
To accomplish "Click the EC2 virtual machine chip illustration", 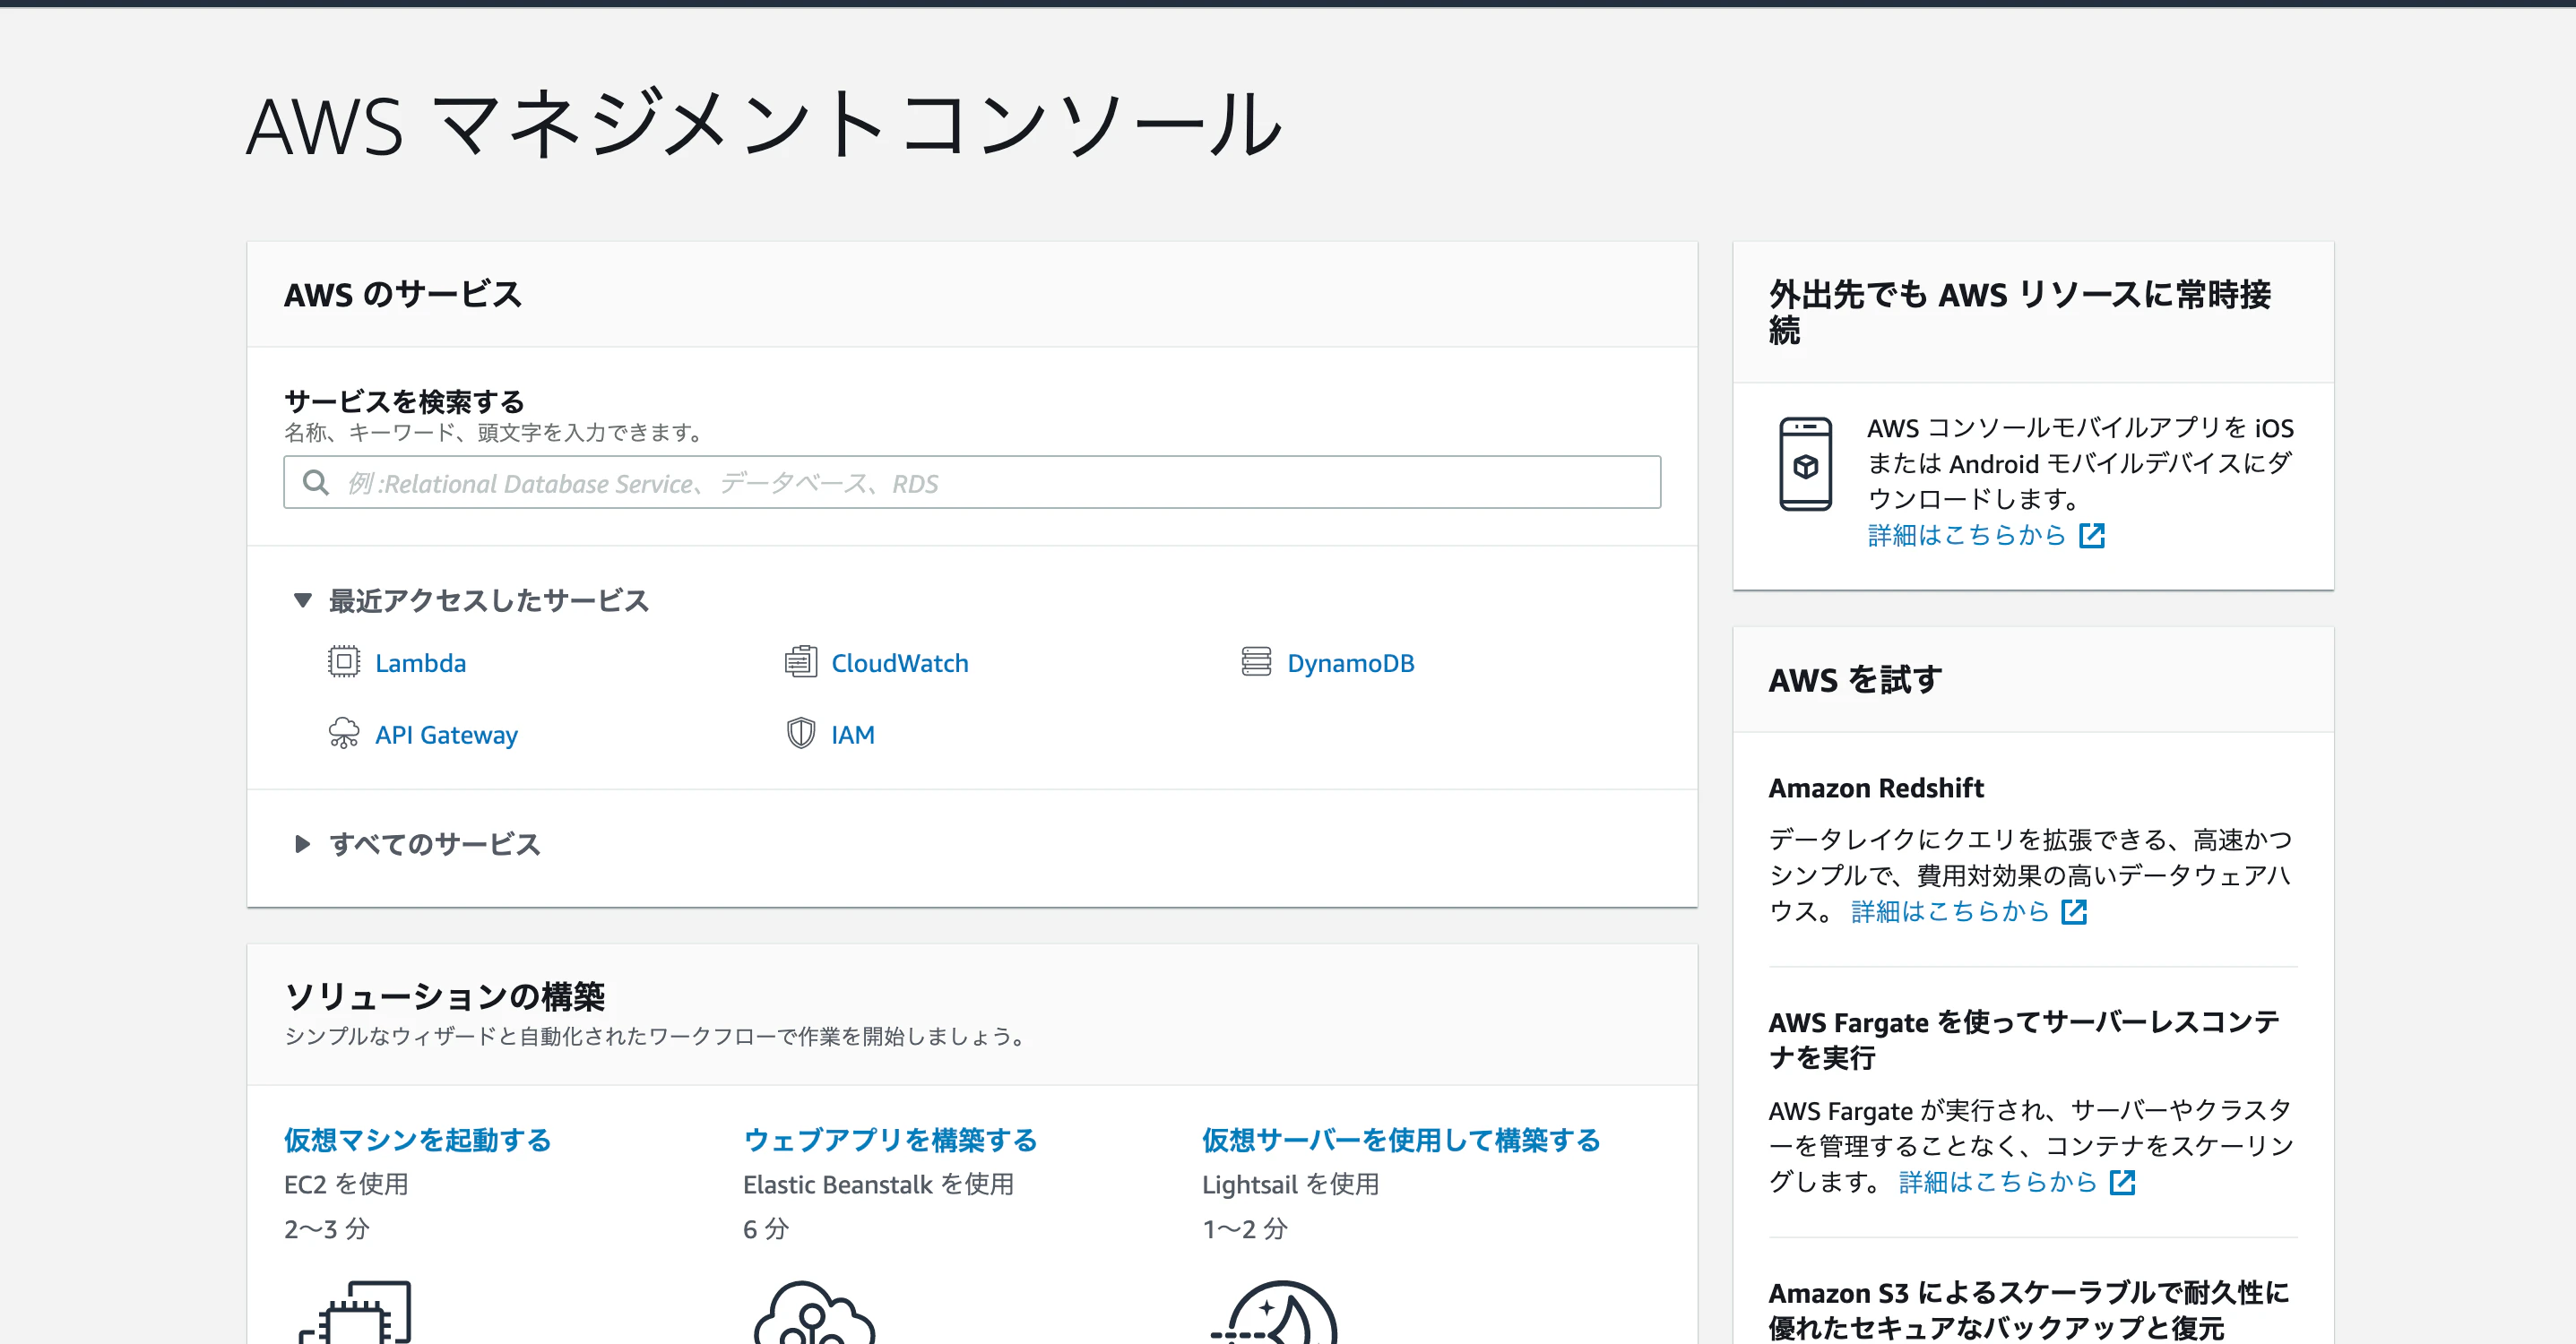I will pos(356,1312).
